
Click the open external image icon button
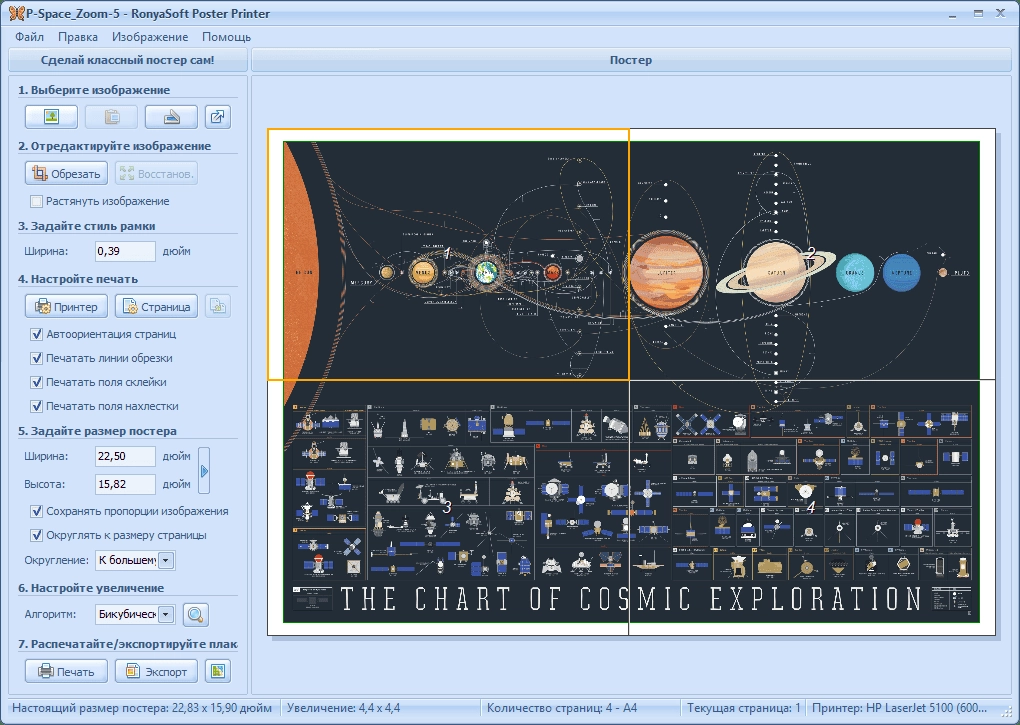click(218, 117)
